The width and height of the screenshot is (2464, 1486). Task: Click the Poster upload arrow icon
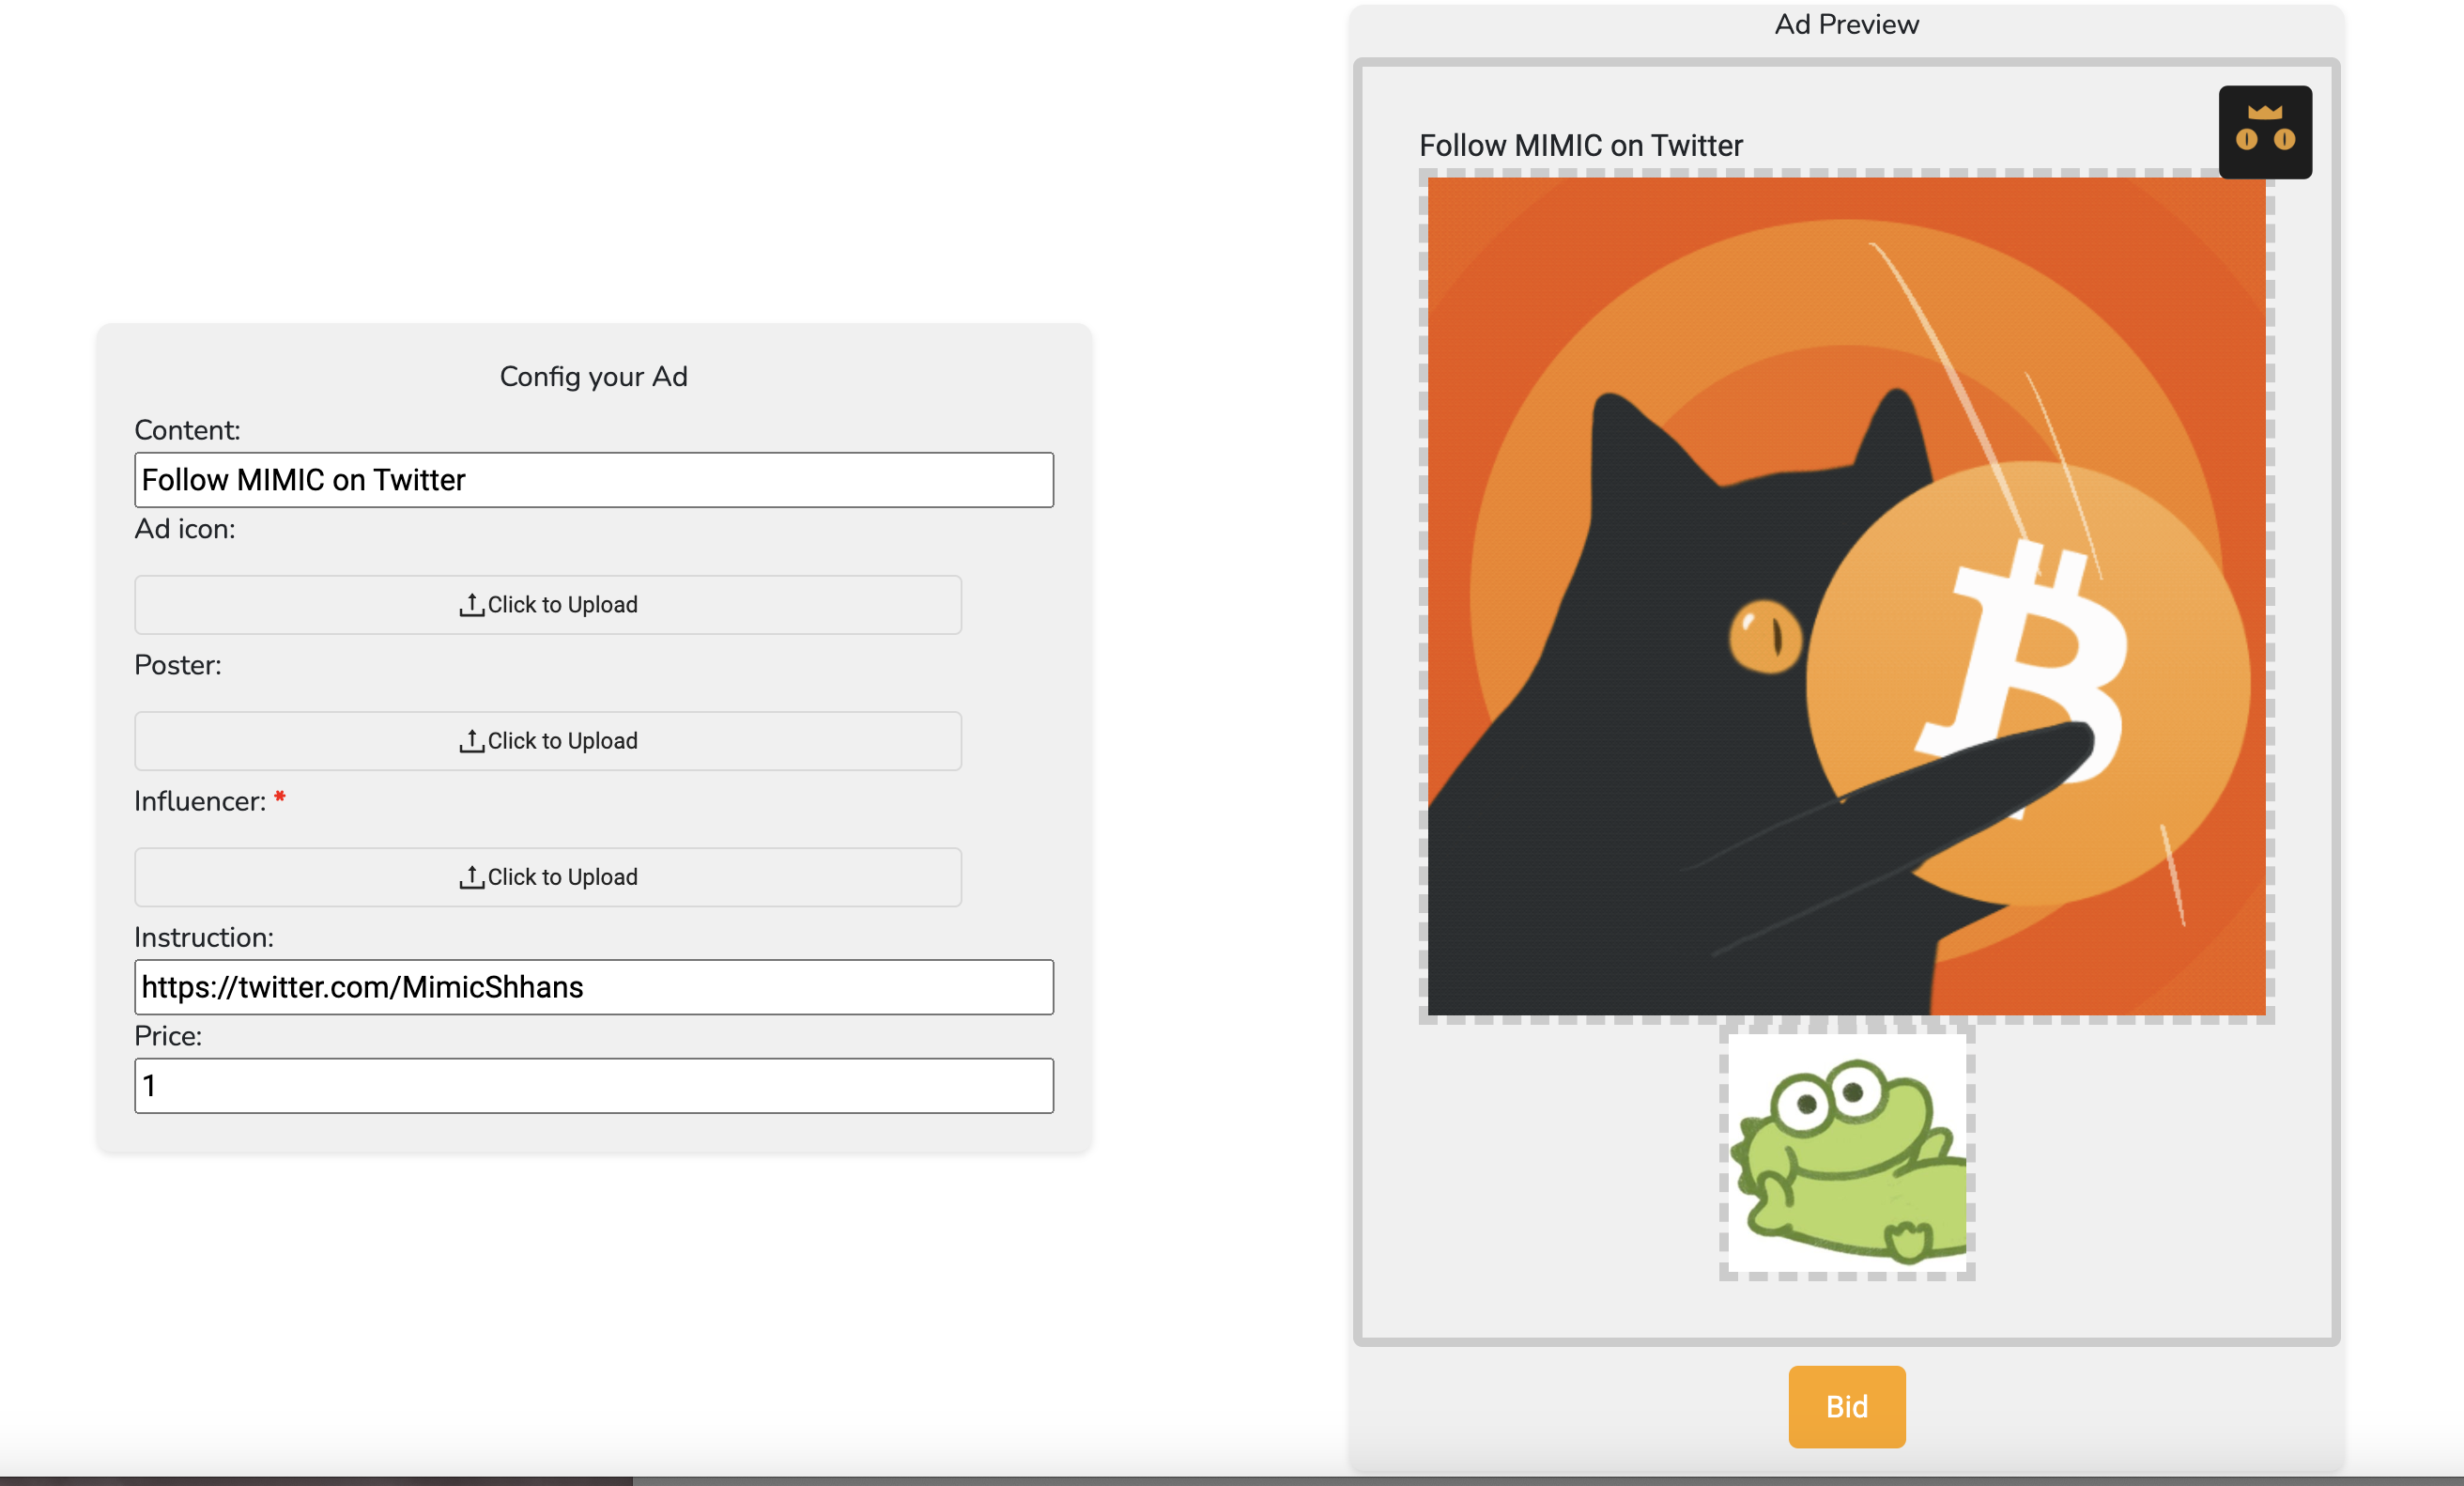472,741
